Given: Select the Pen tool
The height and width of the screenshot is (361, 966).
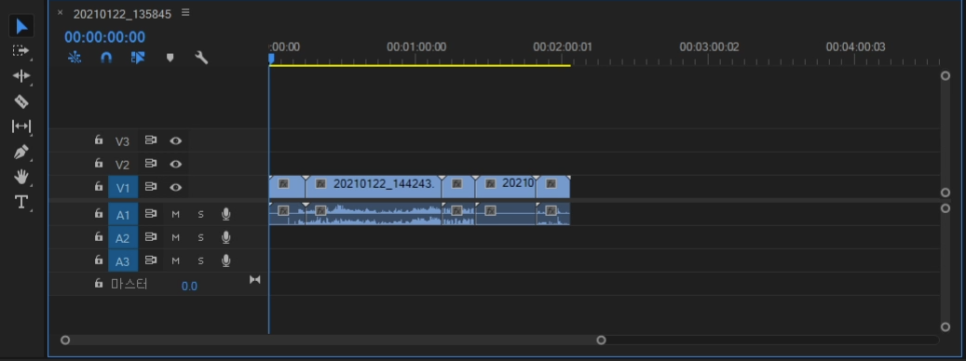Looking at the screenshot, I should point(21,152).
